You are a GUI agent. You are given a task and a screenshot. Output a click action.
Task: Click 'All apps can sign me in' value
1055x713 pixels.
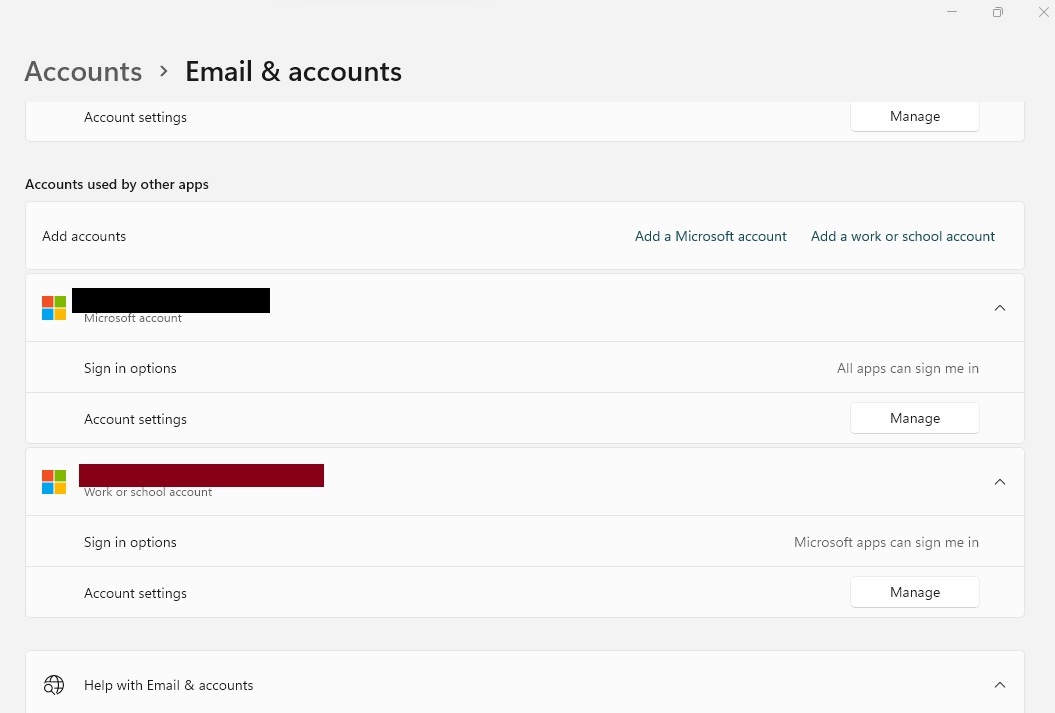coord(908,369)
